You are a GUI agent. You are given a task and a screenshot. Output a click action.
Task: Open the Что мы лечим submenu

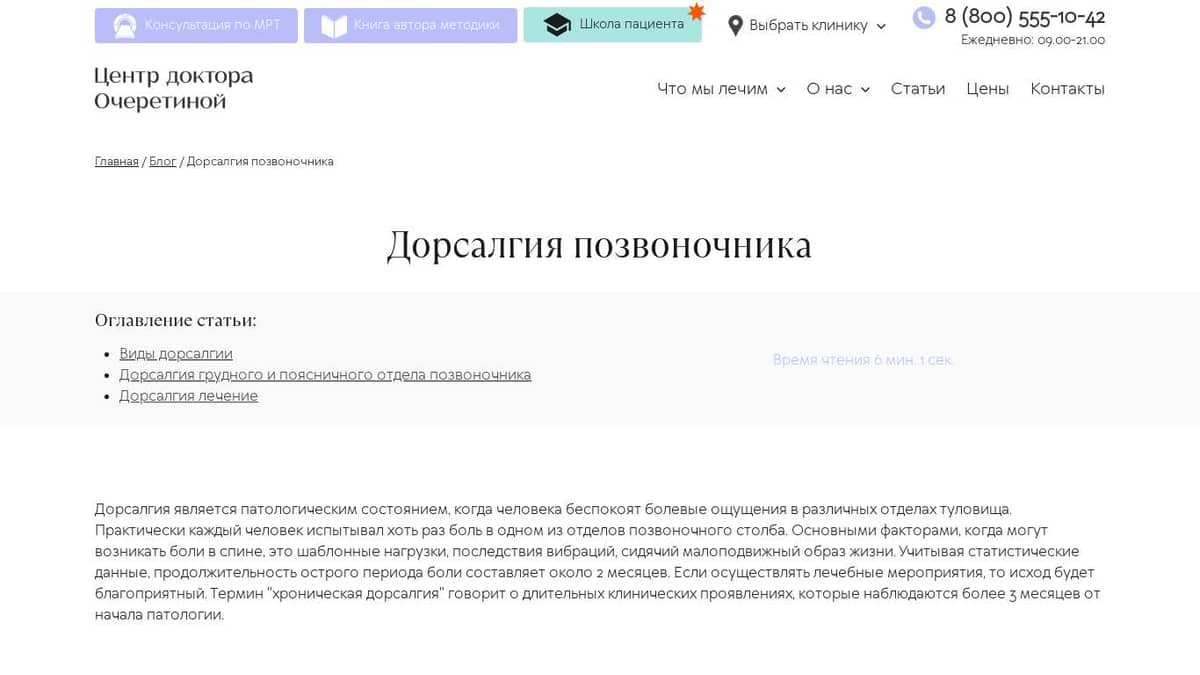pyautogui.click(x=721, y=89)
